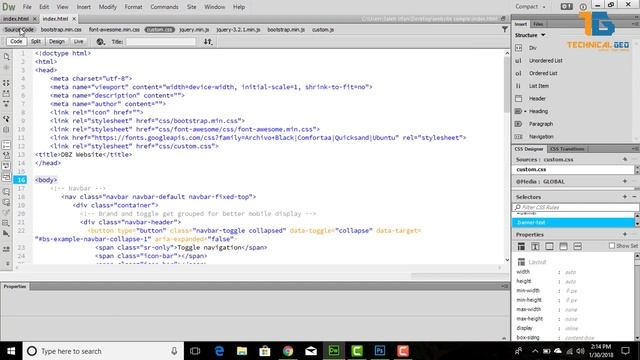Open the Insert panel options menu
Screen dimensions: 640x360
tap(636, 24)
